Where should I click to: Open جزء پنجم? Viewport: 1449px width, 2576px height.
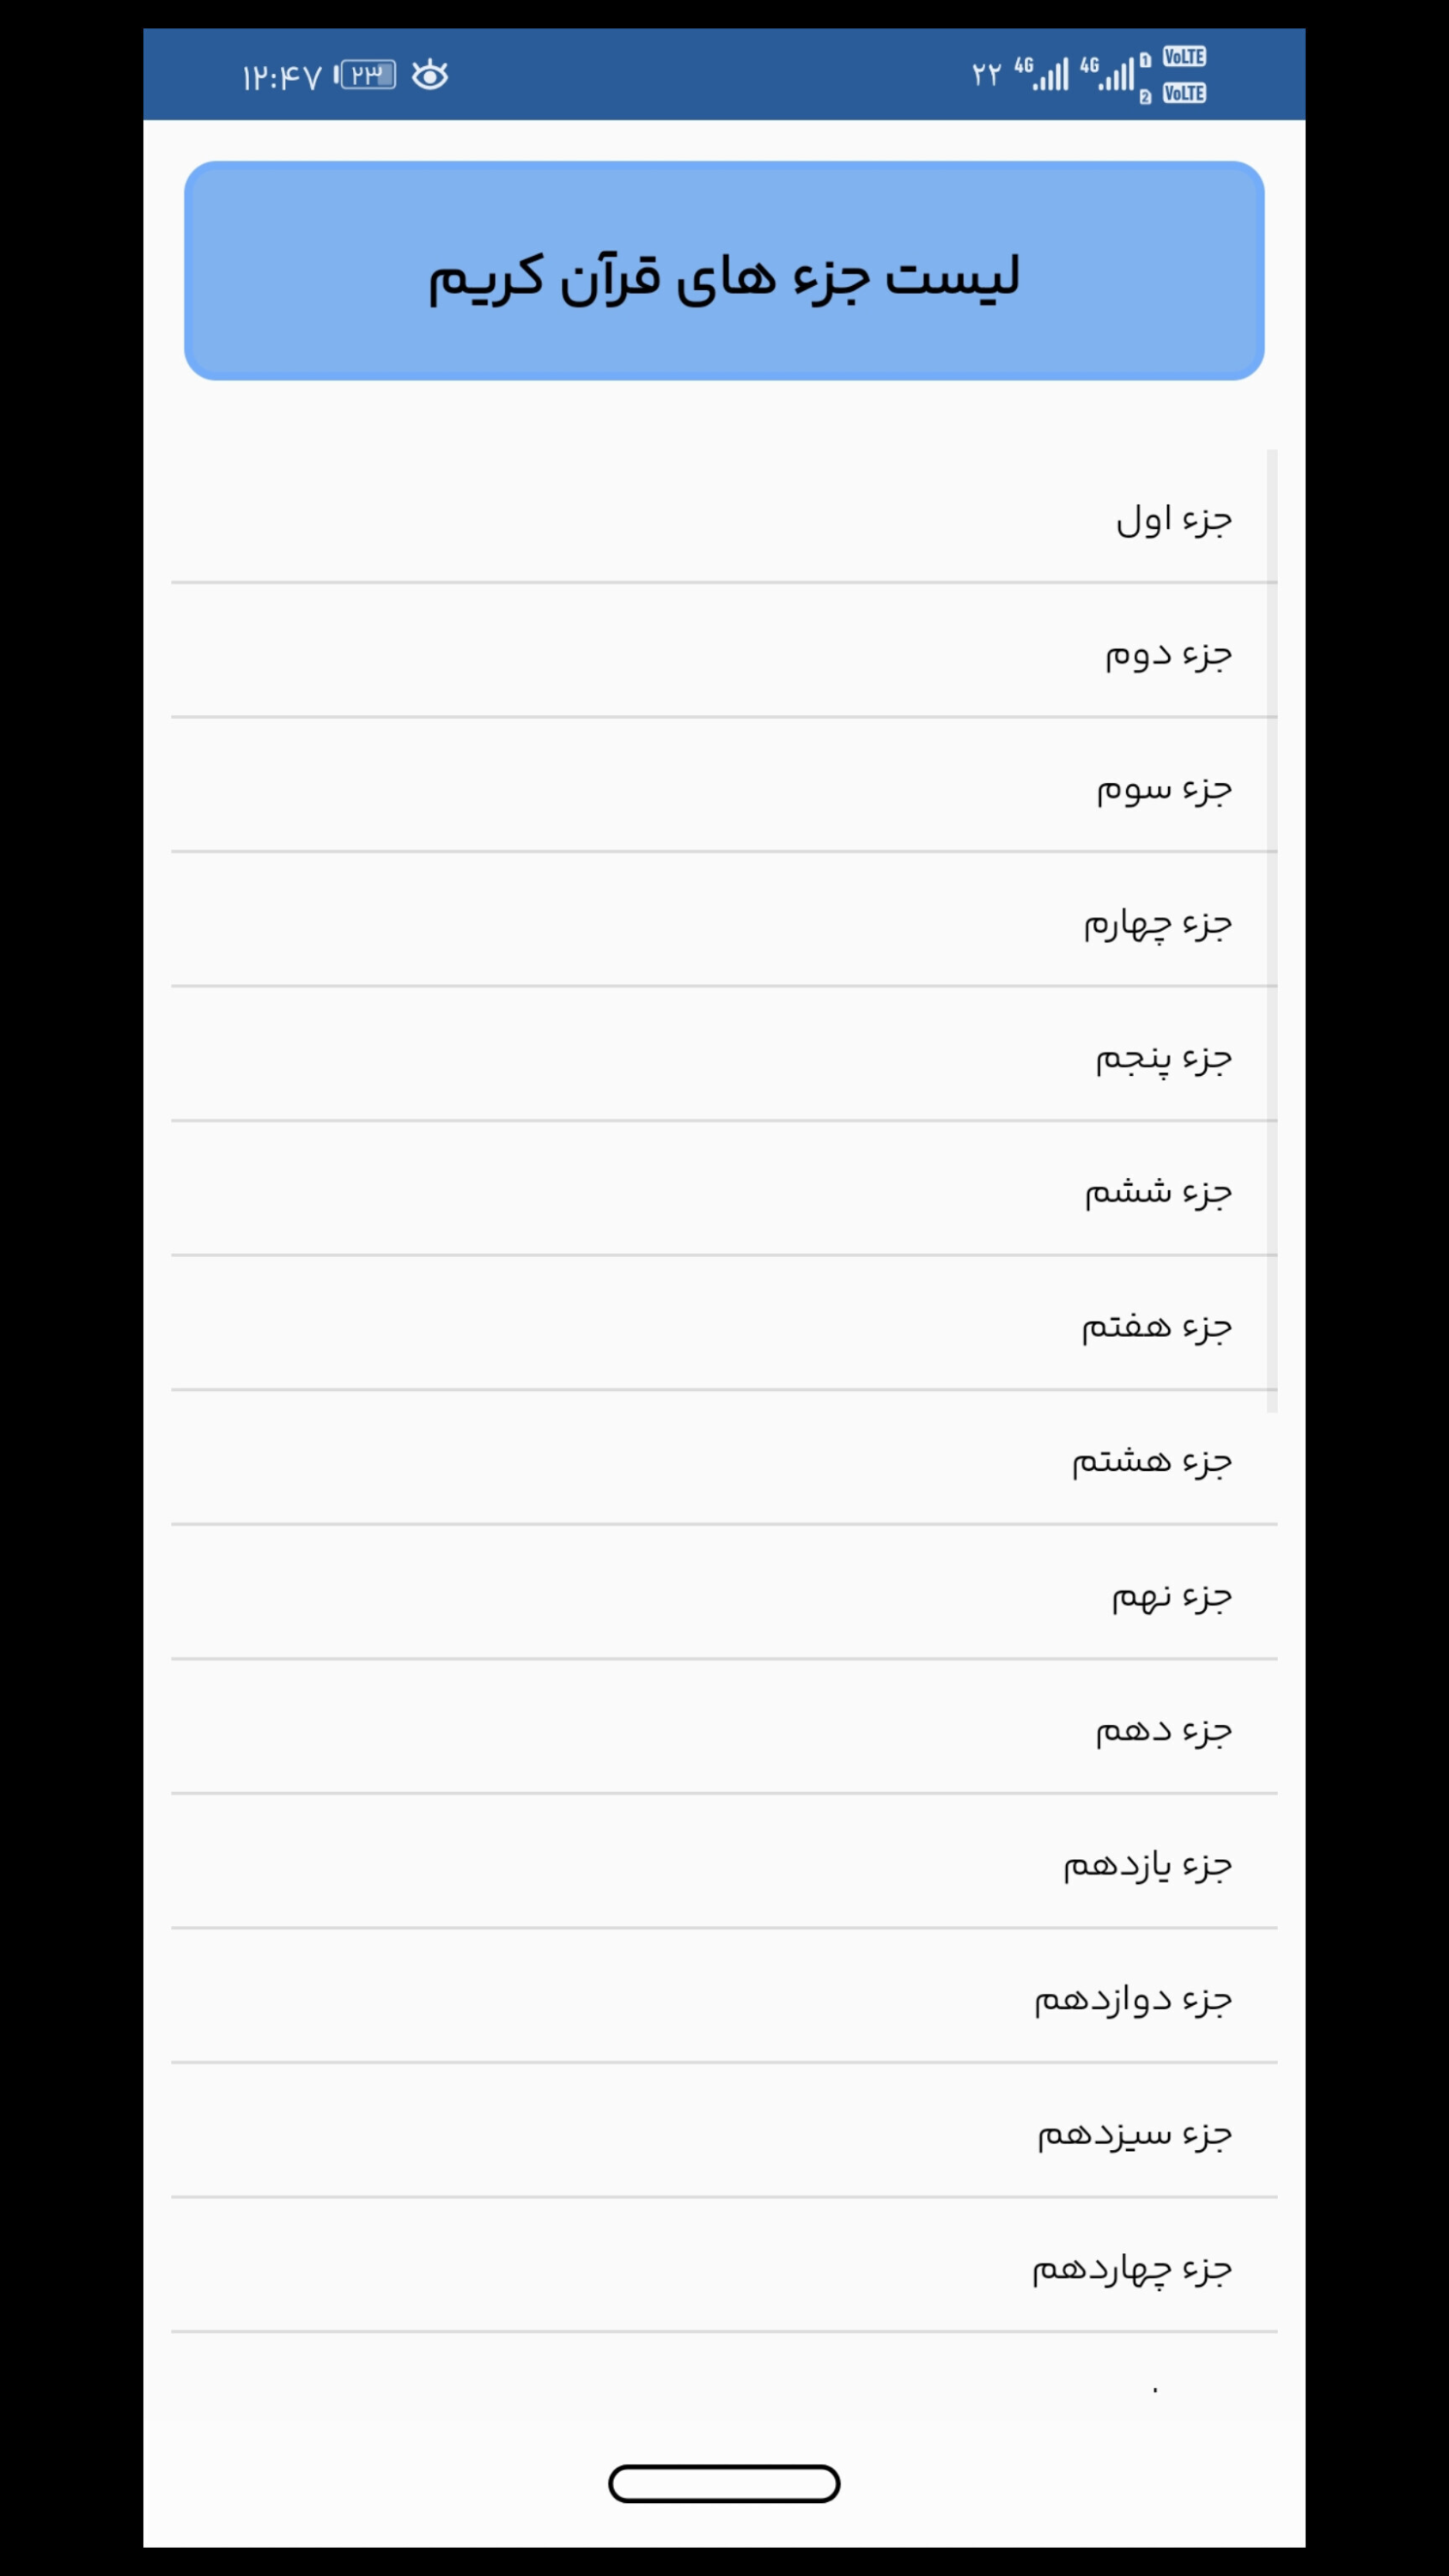pyautogui.click(x=724, y=1058)
